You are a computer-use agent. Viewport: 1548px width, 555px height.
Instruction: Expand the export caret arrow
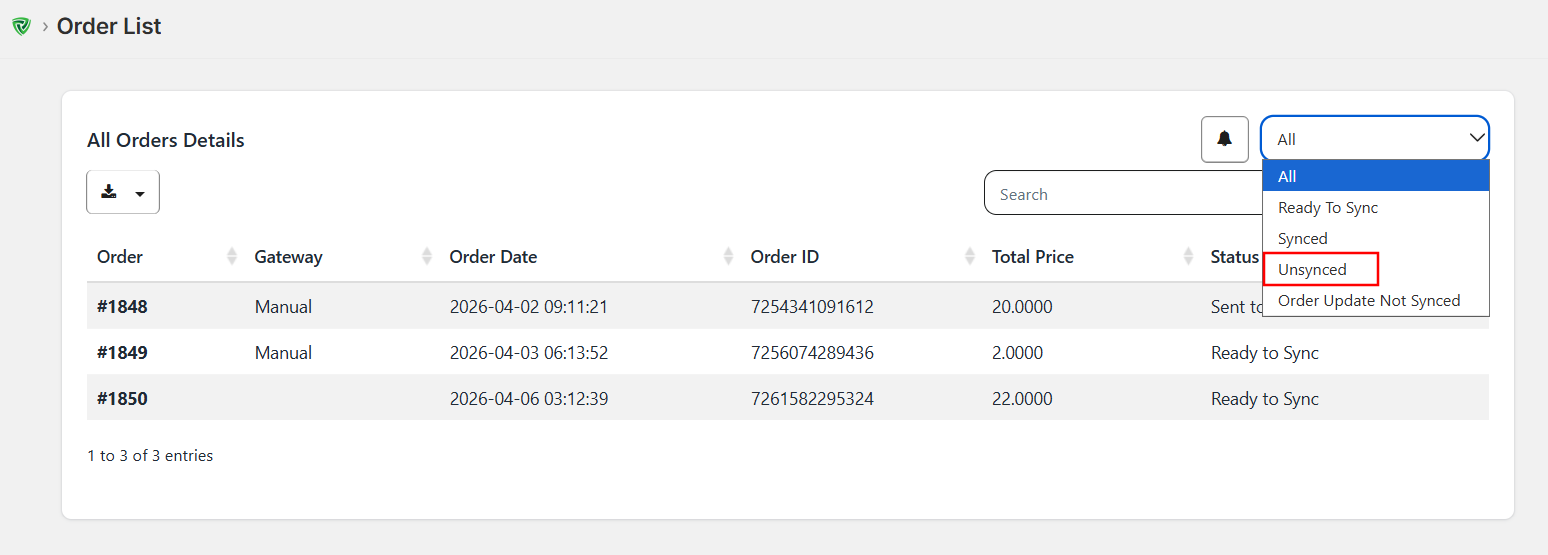coord(140,194)
